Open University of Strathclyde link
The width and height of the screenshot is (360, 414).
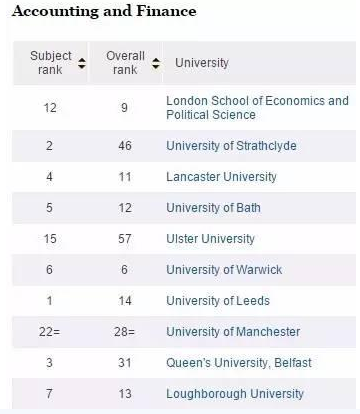[x=231, y=146]
